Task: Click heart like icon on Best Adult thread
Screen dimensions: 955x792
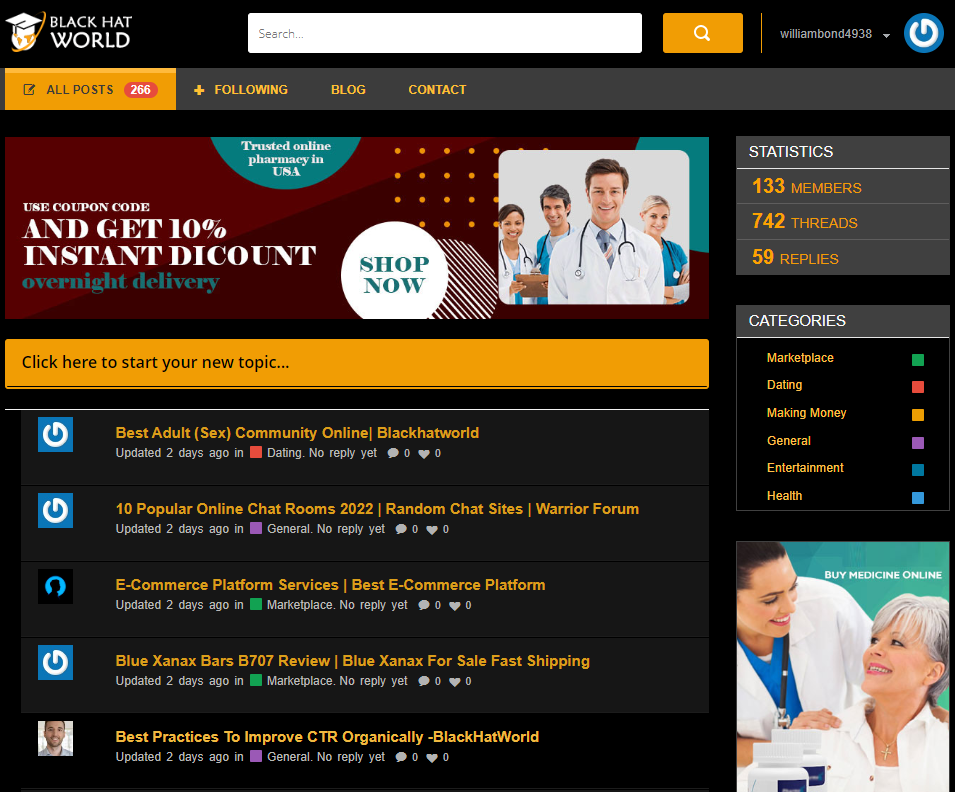Action: click(424, 454)
